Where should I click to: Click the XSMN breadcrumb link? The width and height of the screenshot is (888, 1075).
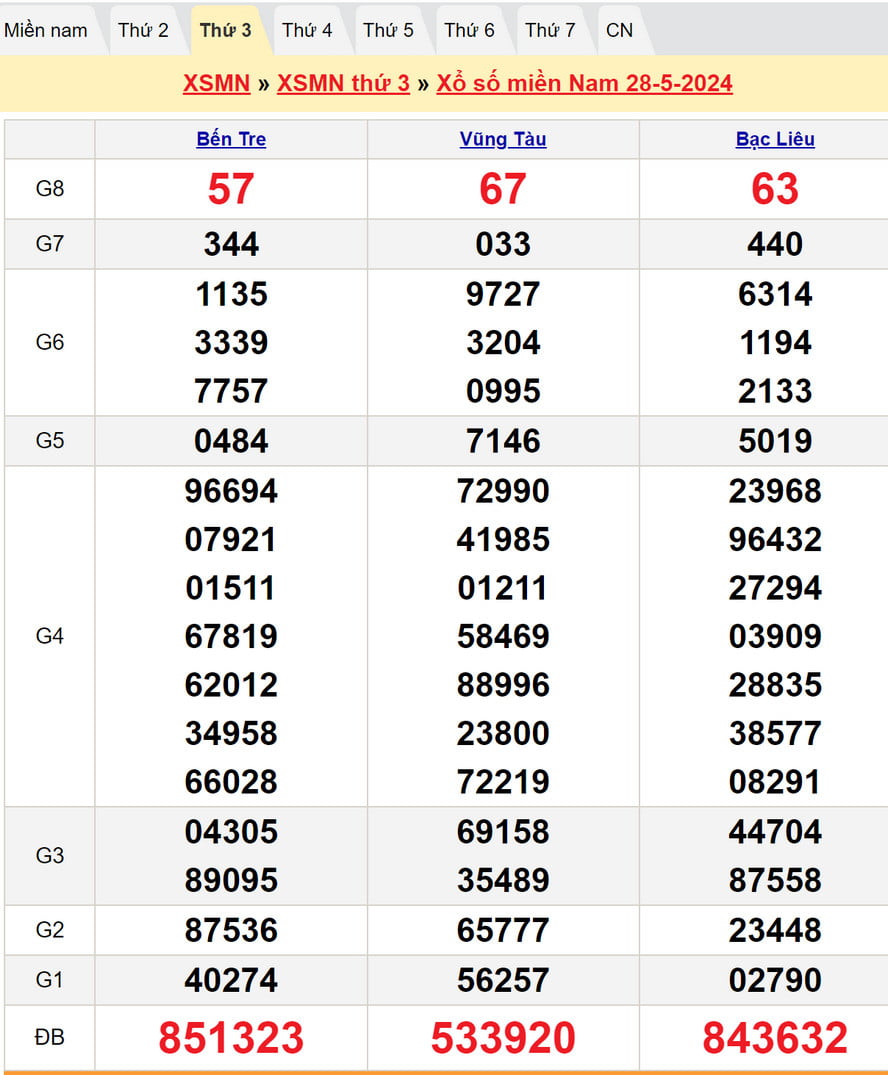[x=216, y=83]
